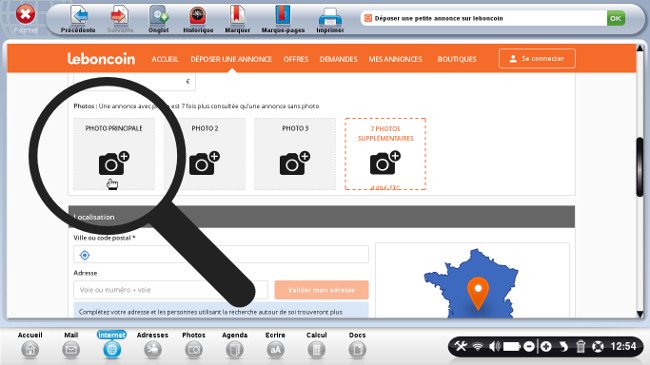
Task: Open the Photos app in the dock
Action: (x=194, y=345)
